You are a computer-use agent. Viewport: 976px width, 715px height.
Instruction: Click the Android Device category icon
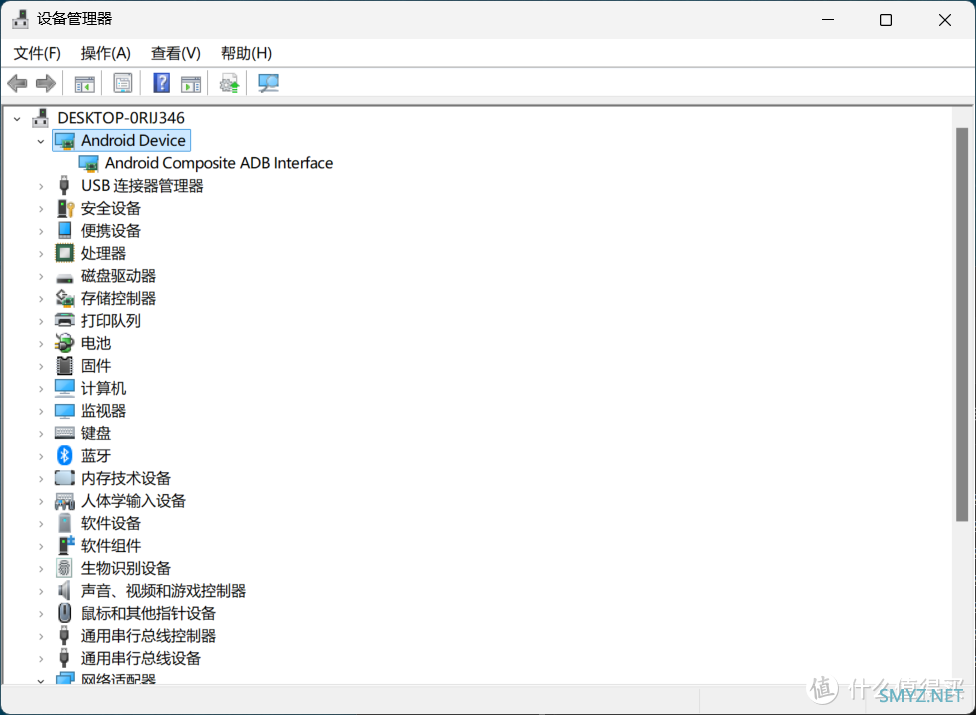click(x=65, y=141)
